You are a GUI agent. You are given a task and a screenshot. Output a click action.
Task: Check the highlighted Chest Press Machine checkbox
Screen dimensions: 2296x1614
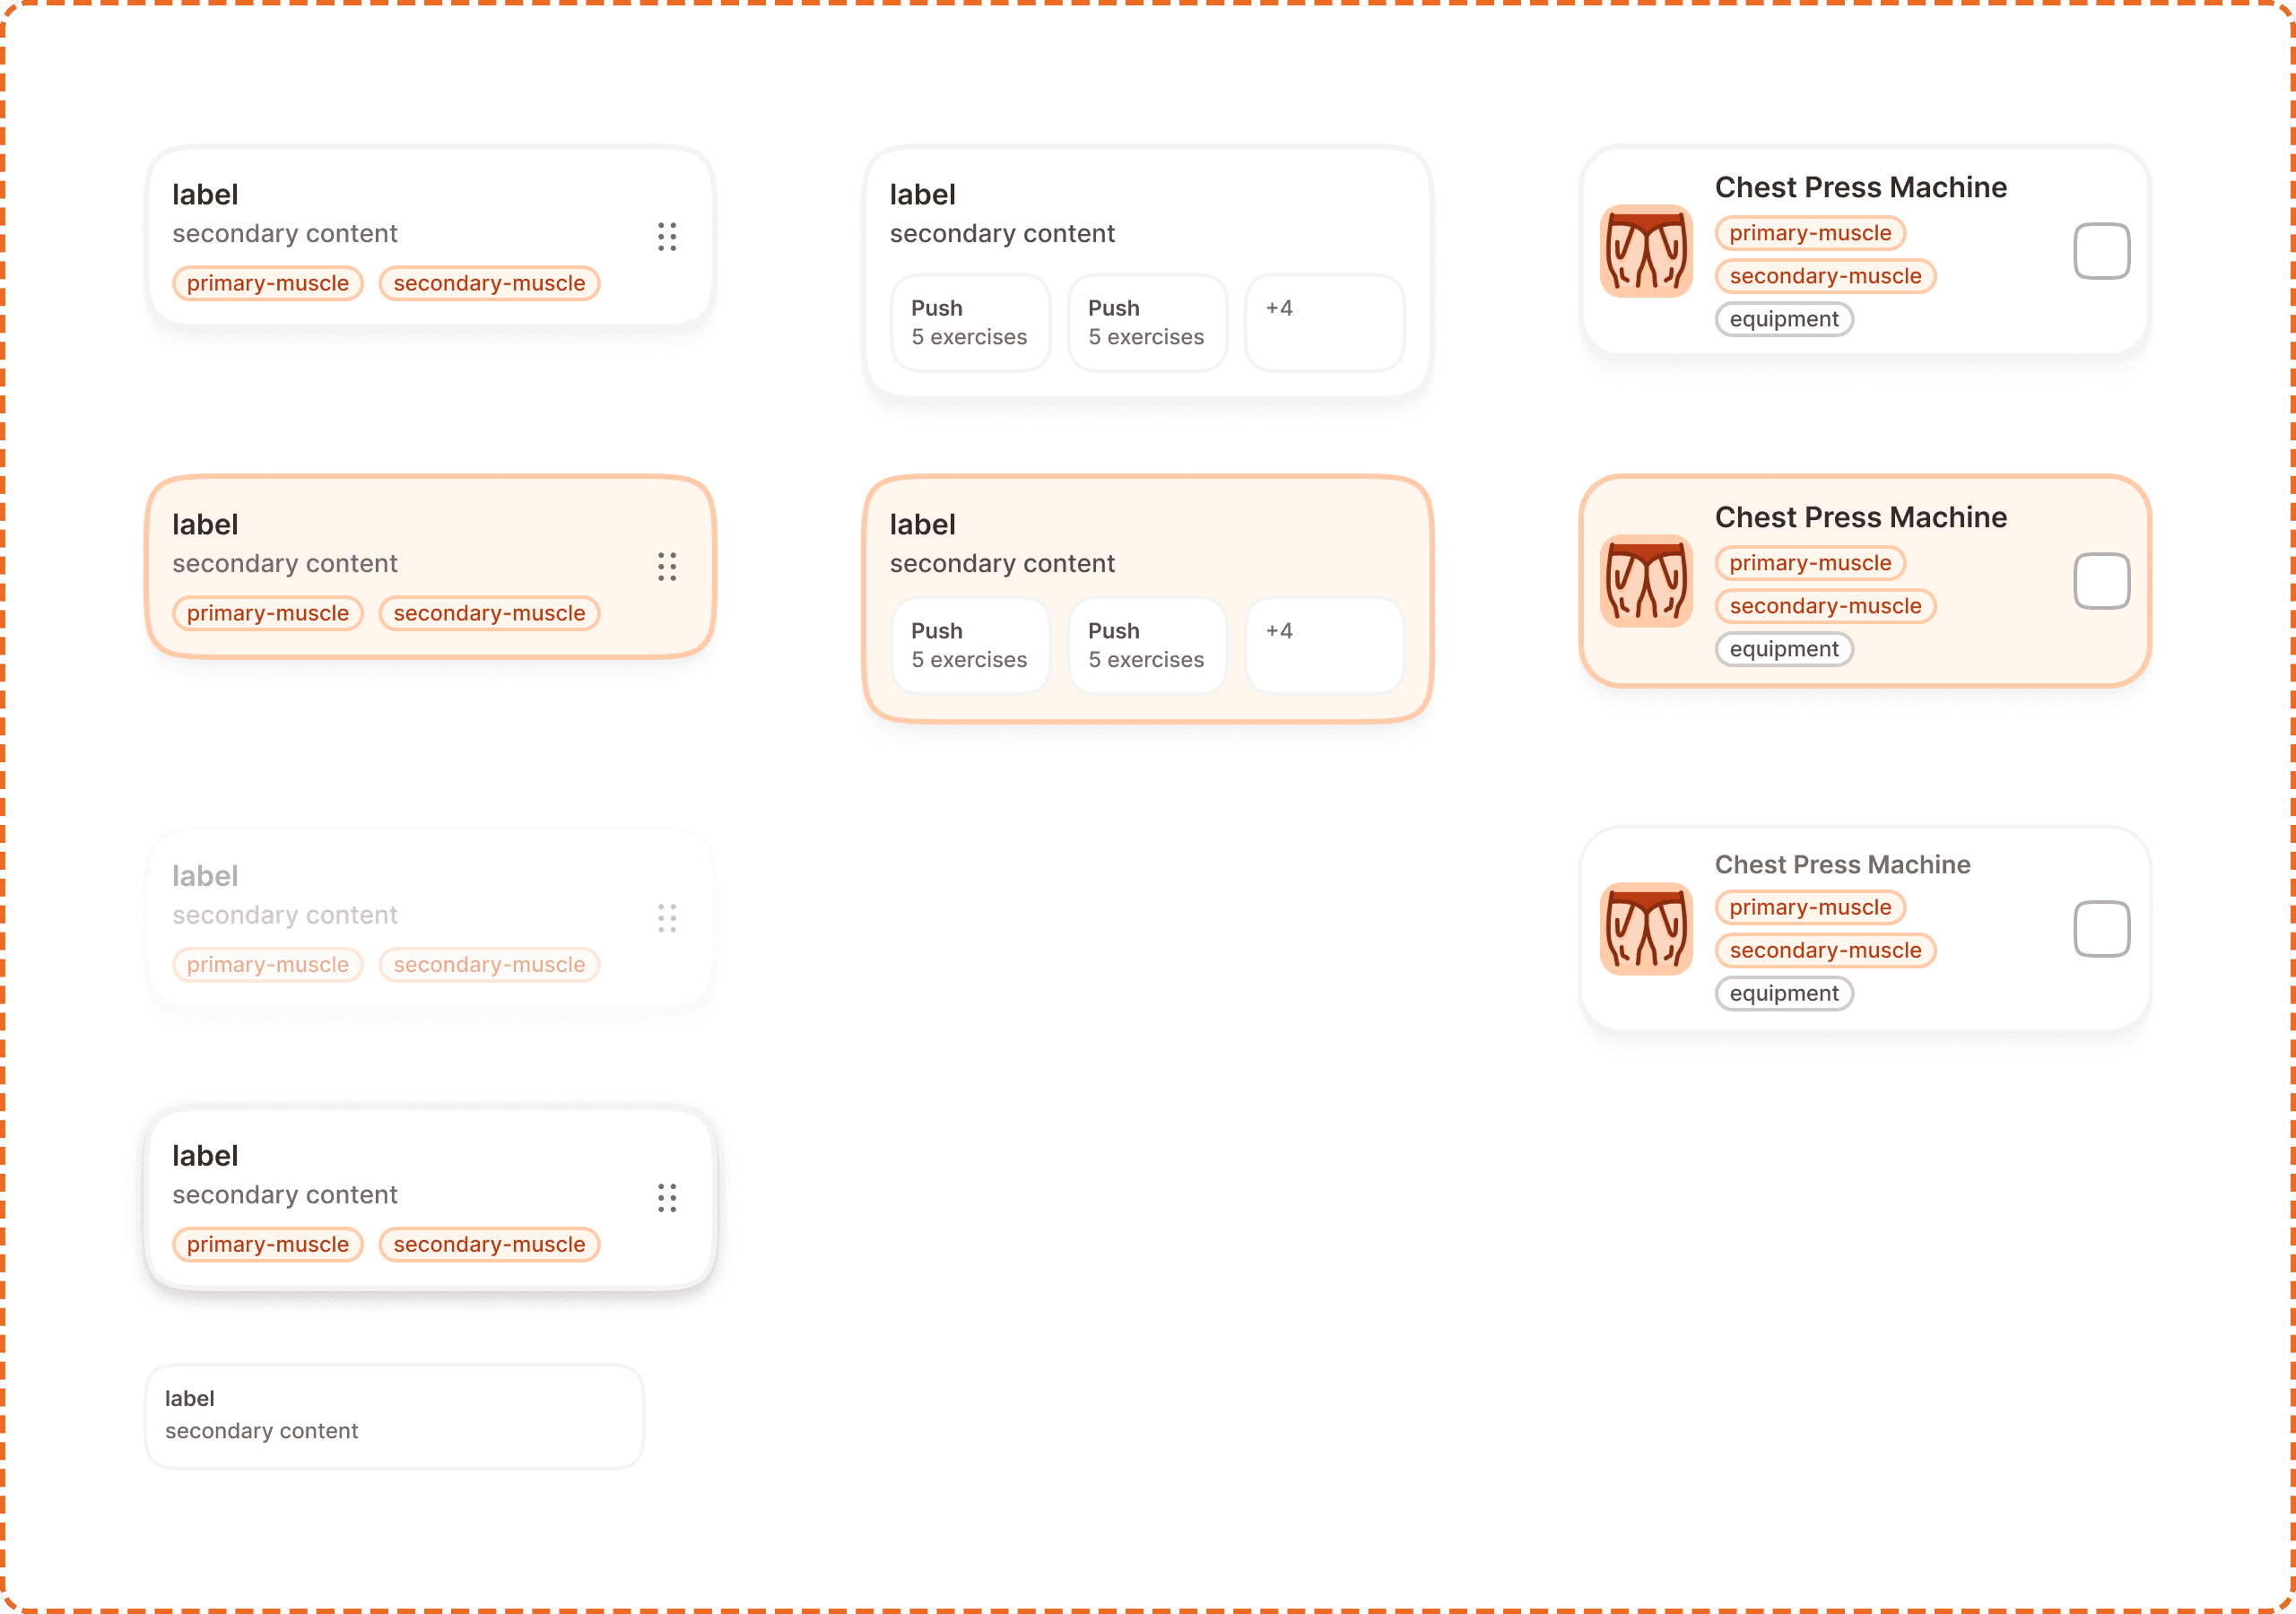[2101, 581]
